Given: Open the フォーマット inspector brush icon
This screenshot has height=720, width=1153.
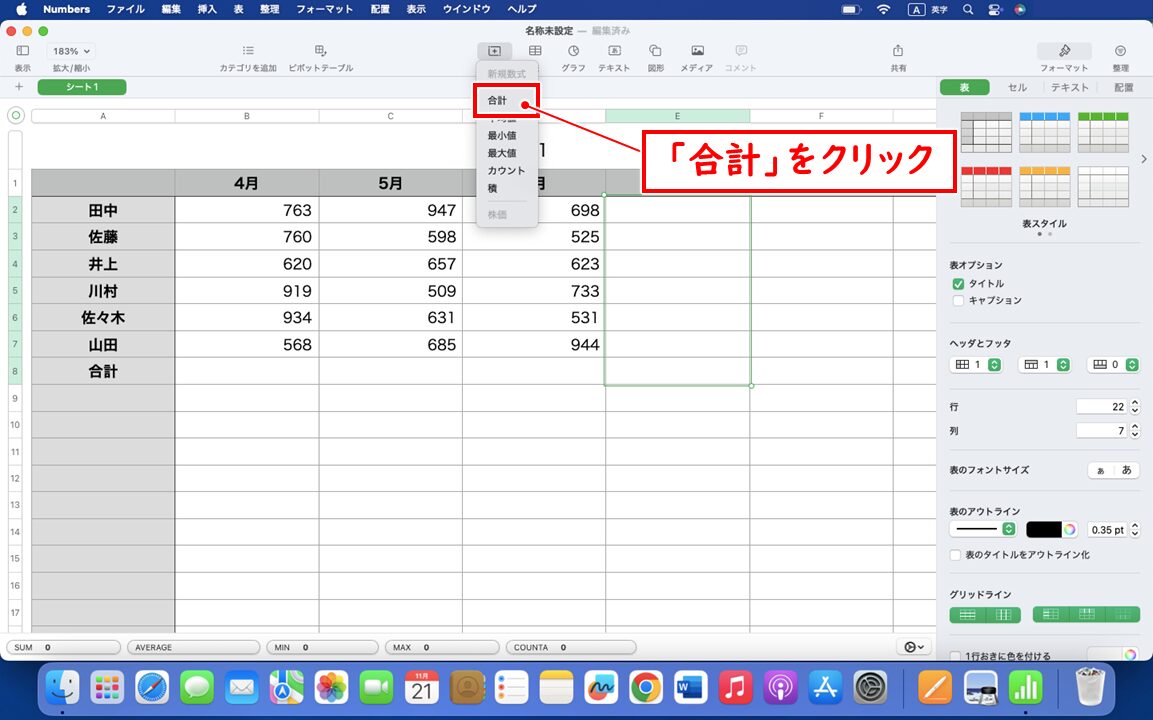Looking at the screenshot, I should click(x=1063, y=53).
